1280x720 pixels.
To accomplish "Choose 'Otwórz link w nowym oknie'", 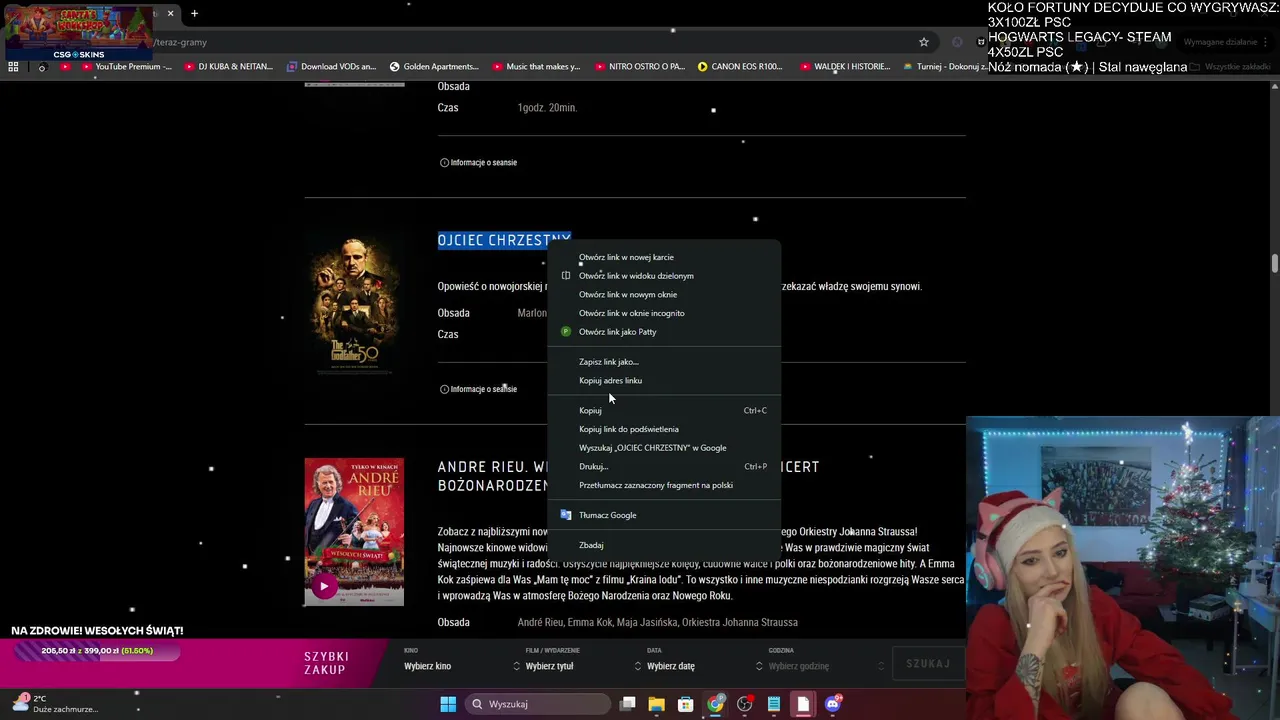I will (664, 294).
